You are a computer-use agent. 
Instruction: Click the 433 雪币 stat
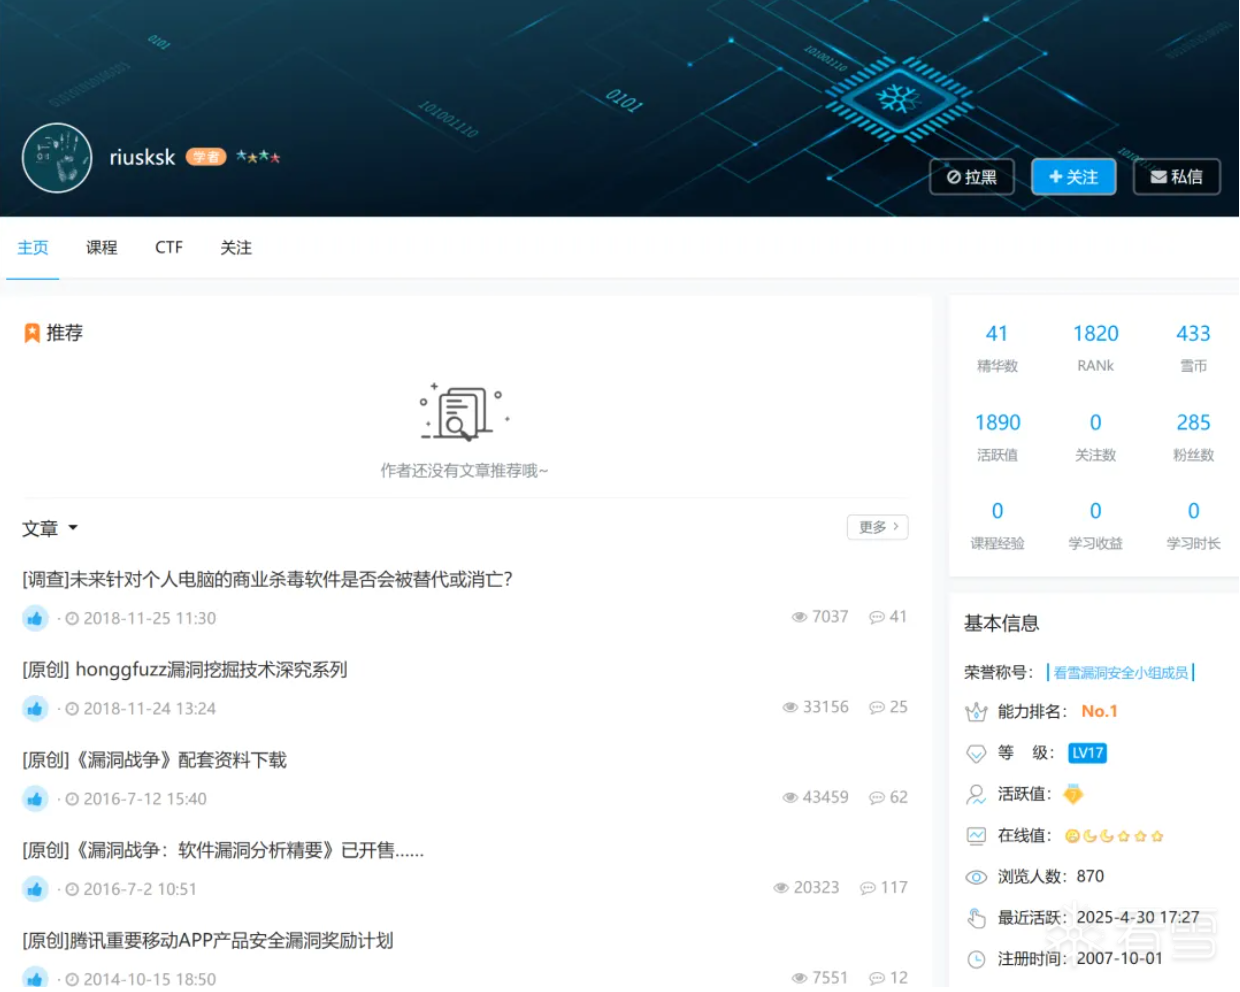click(1194, 347)
